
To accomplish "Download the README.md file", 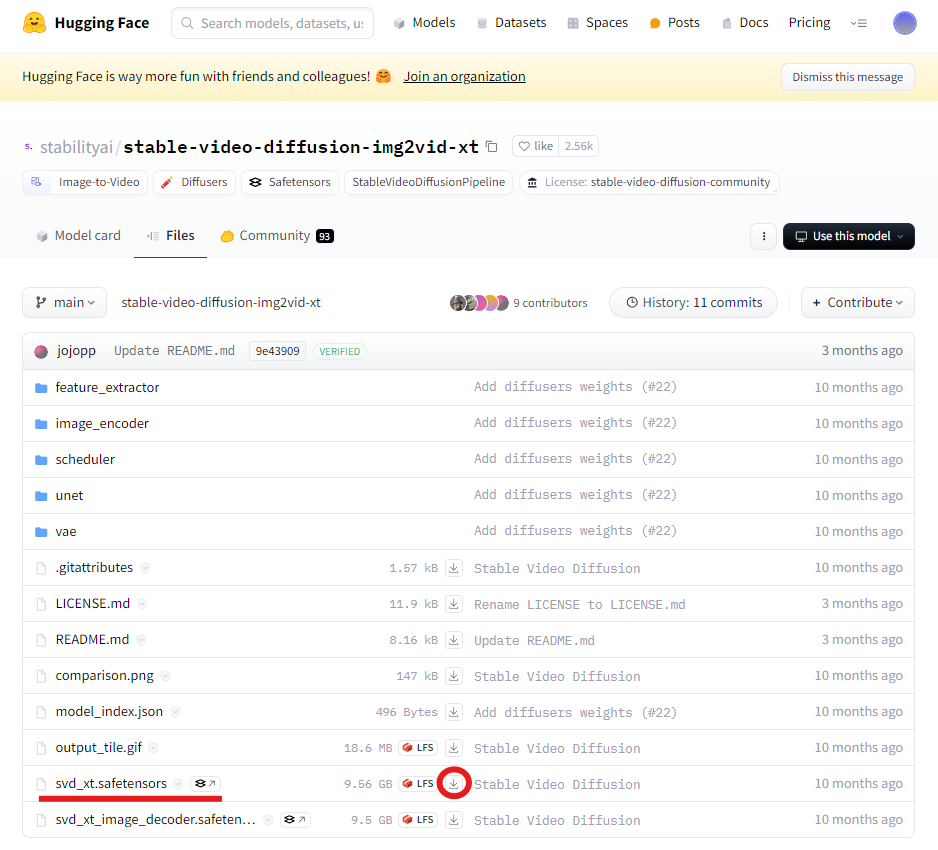I will coord(454,640).
